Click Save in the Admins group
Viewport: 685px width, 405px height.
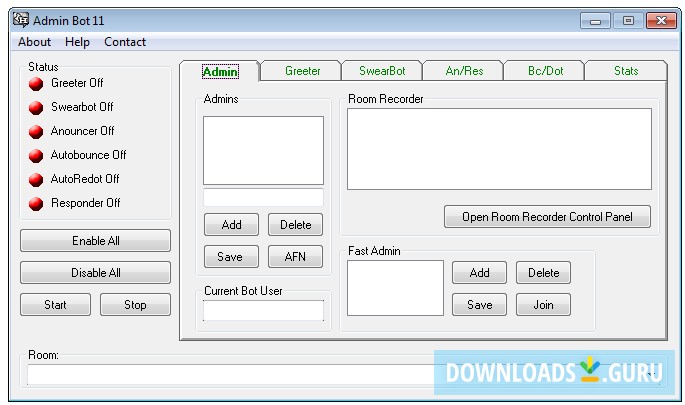[231, 256]
